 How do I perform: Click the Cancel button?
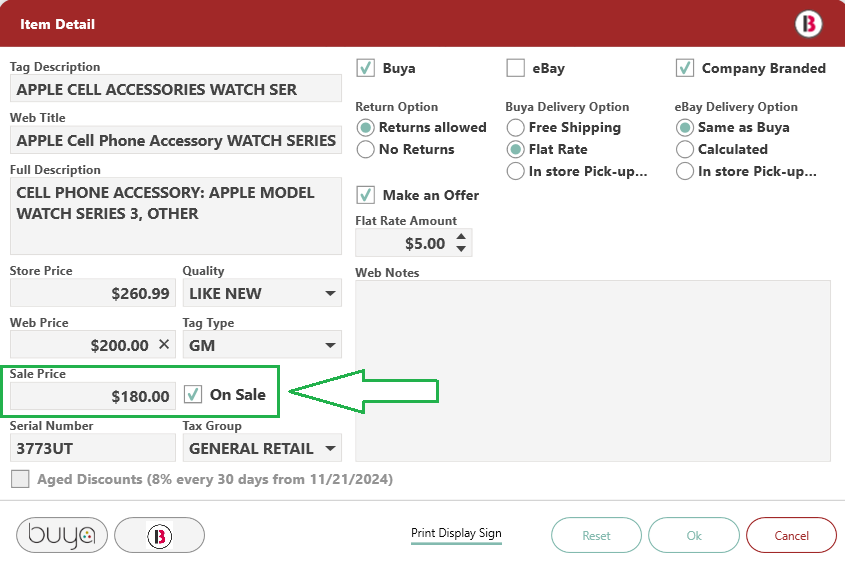pyautogui.click(x=791, y=535)
